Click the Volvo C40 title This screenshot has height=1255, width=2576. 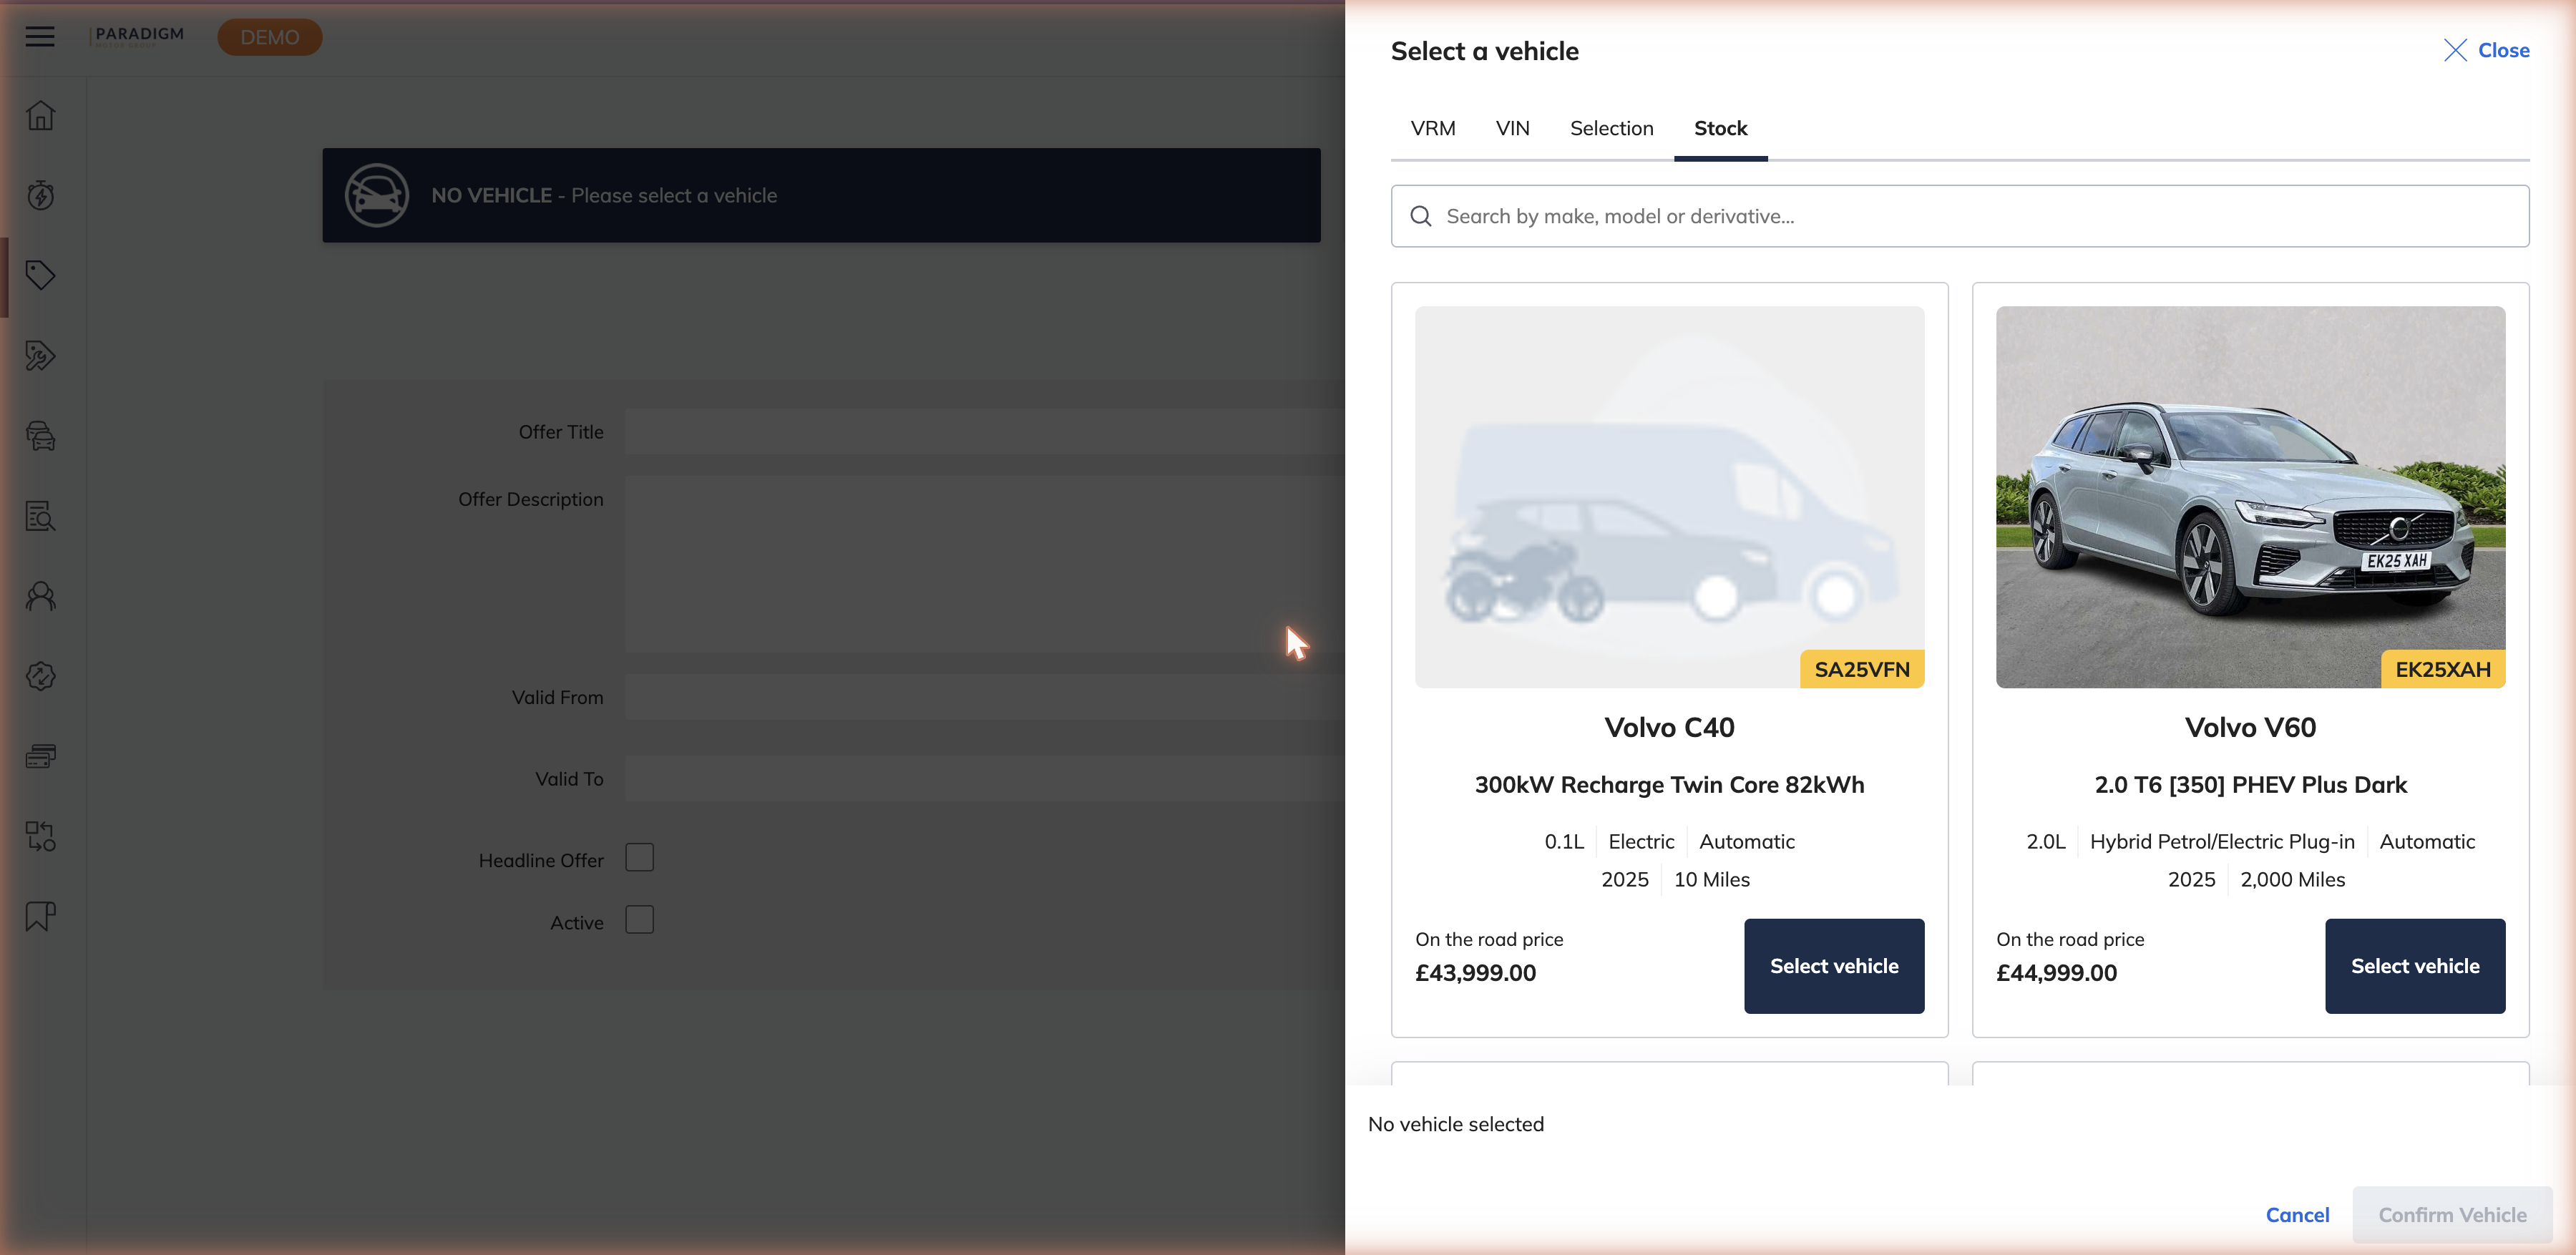(x=1669, y=727)
